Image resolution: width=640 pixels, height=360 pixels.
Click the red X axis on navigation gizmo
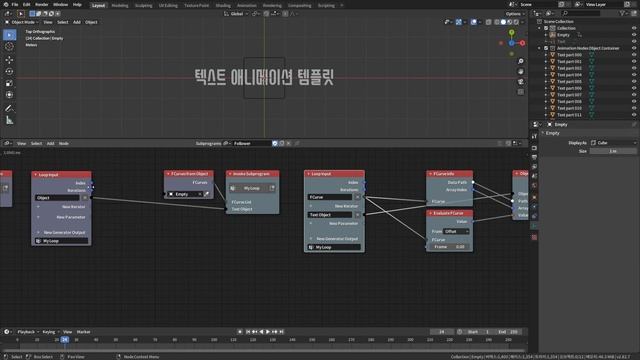click(522, 43)
